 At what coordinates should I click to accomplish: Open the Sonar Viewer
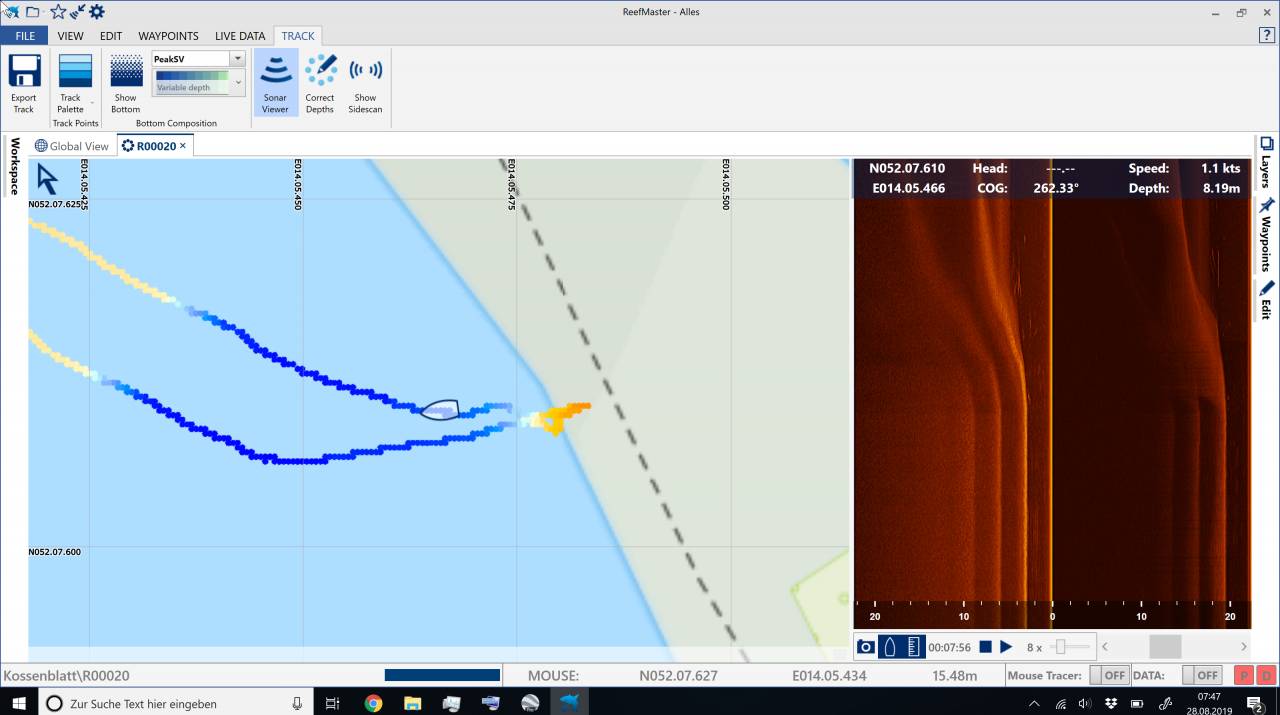point(275,73)
